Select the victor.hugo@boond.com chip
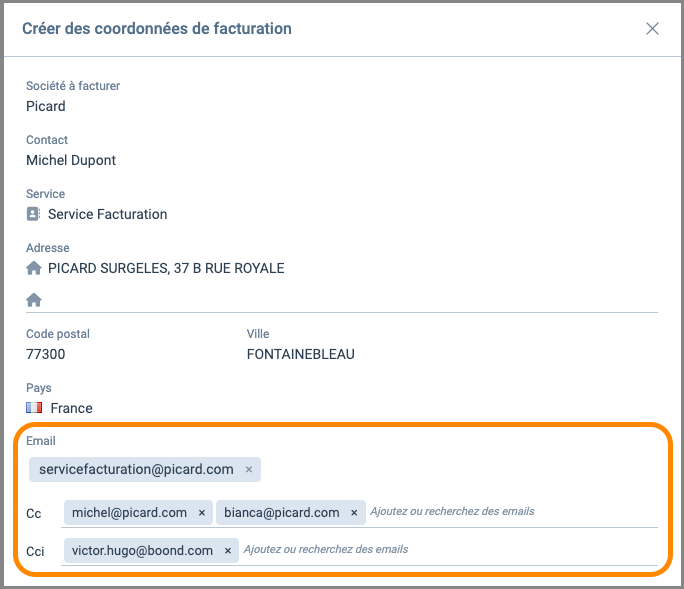684x589 pixels. click(142, 551)
